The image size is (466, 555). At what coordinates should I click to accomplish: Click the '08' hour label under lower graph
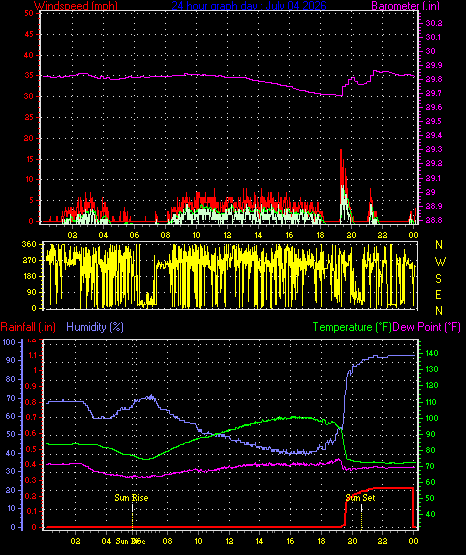tap(167, 541)
